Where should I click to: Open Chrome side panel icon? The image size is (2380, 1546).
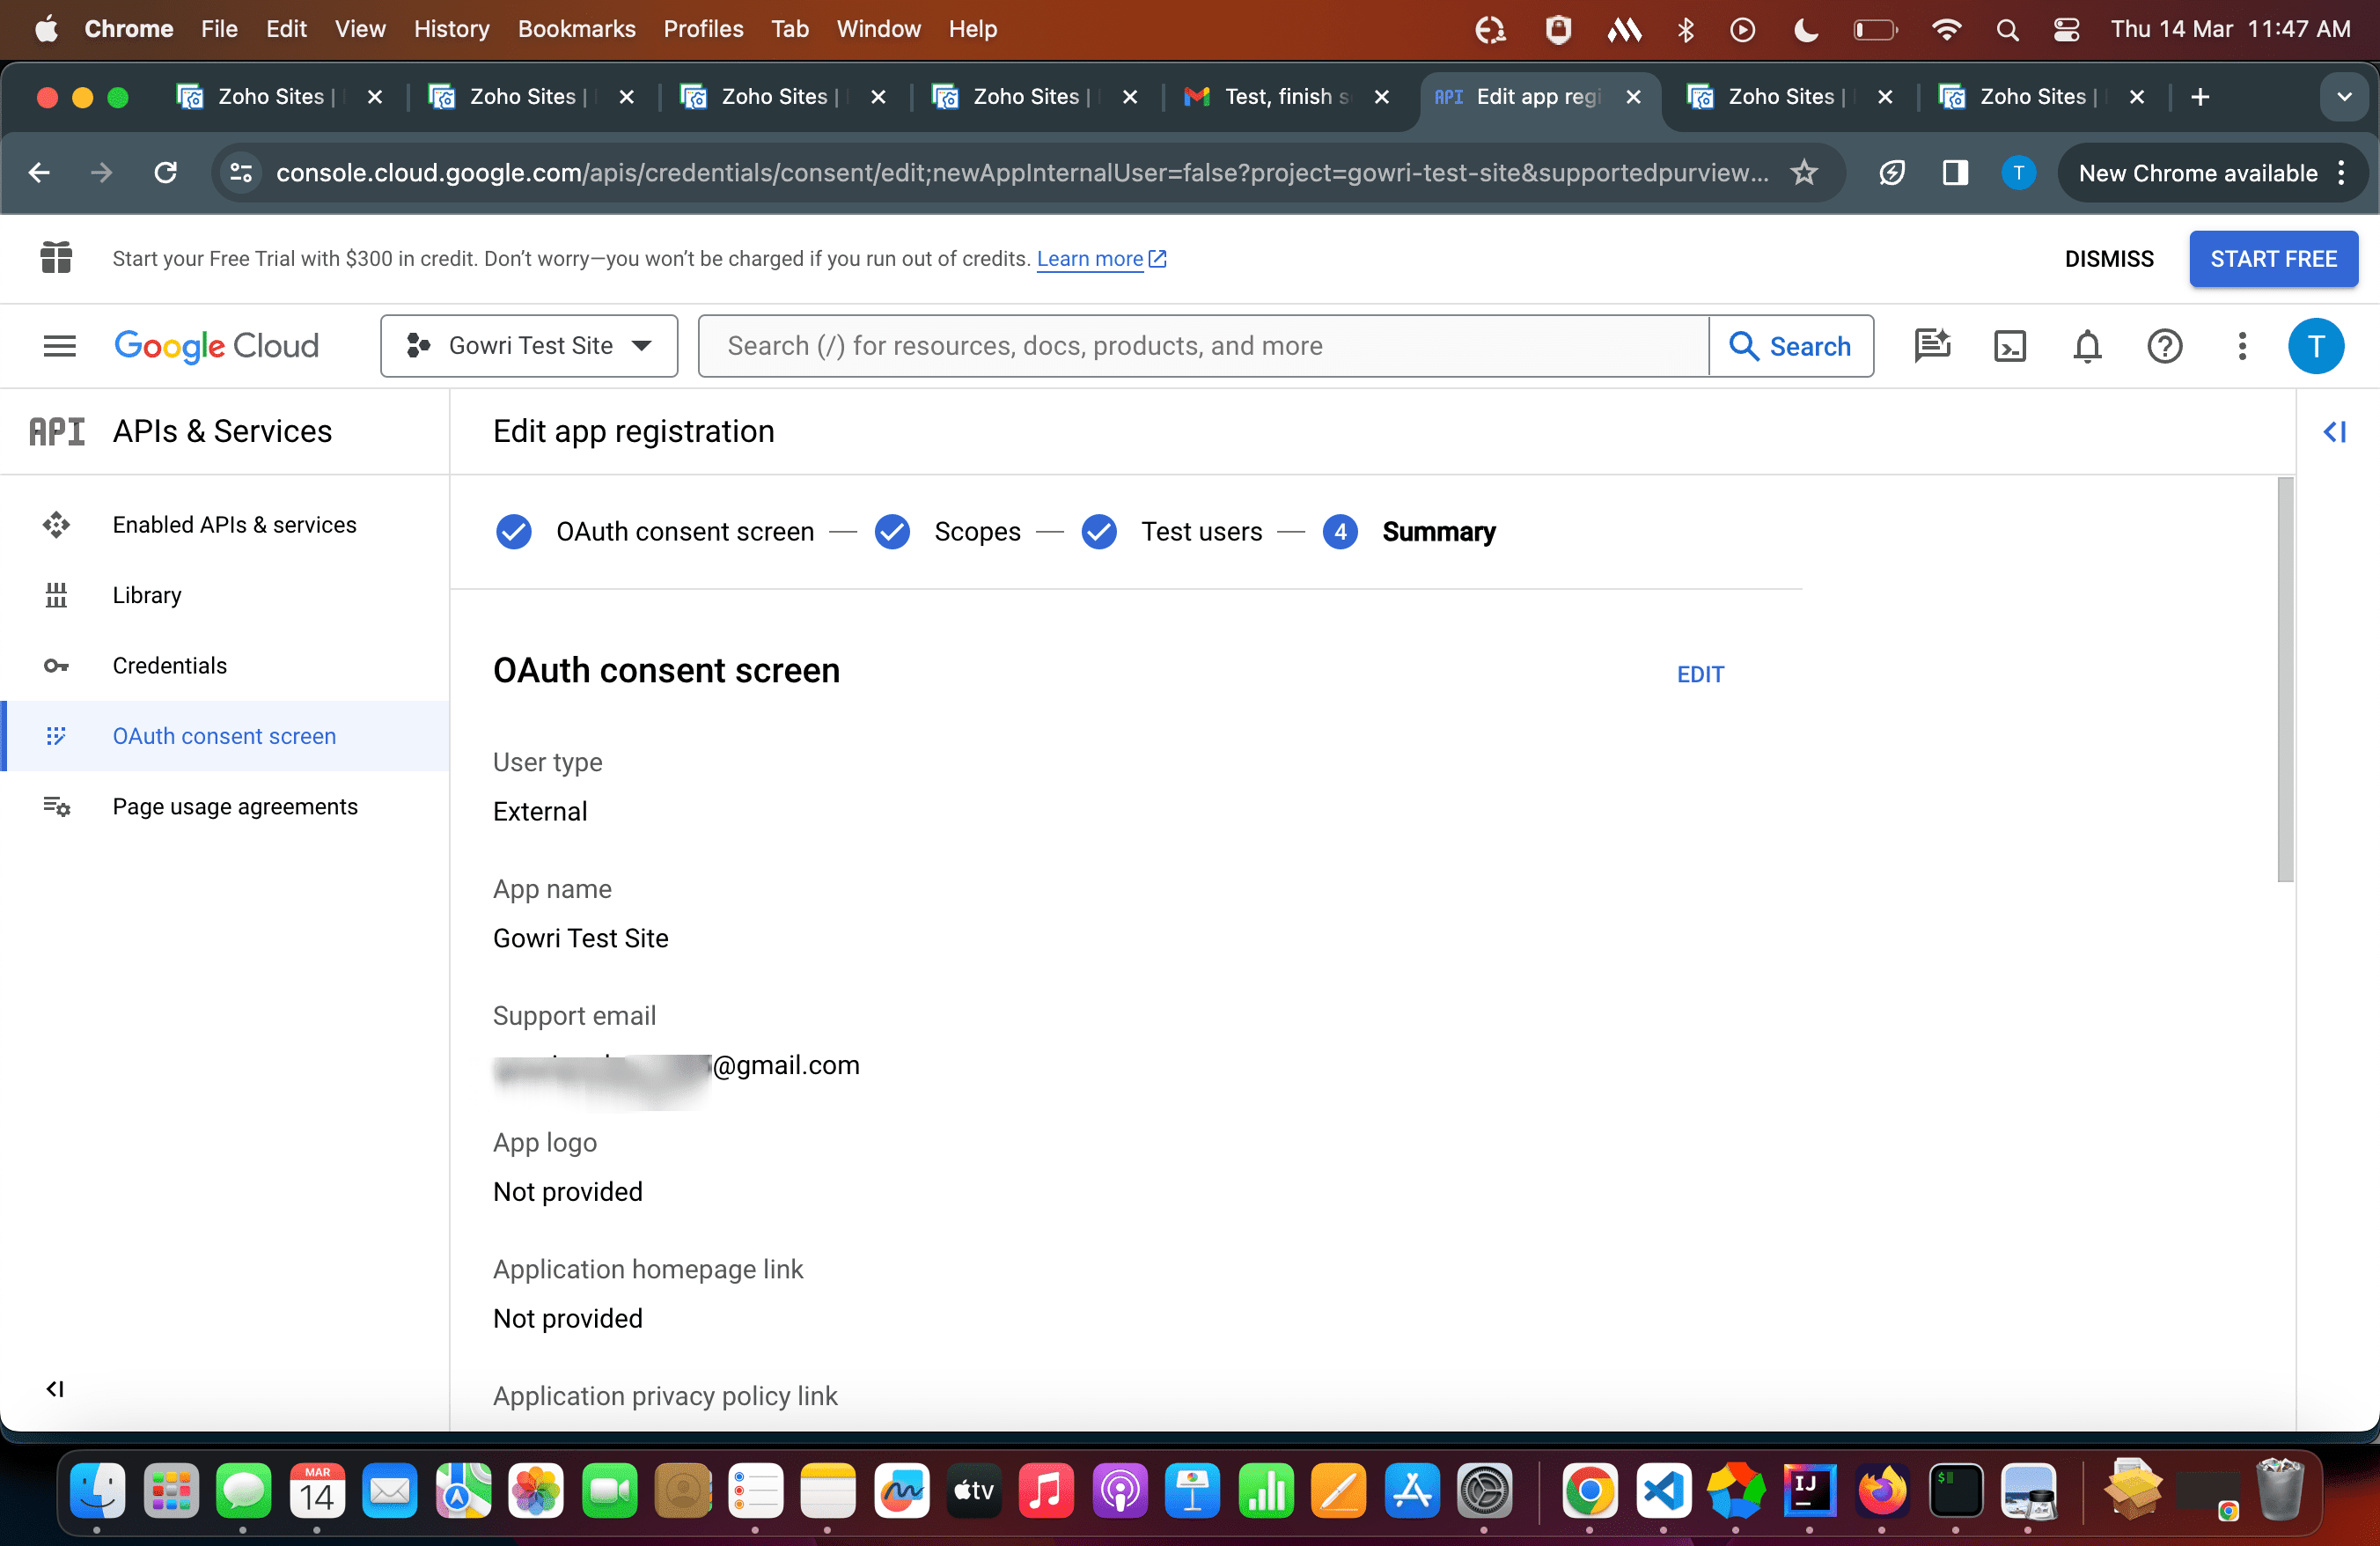click(1955, 173)
